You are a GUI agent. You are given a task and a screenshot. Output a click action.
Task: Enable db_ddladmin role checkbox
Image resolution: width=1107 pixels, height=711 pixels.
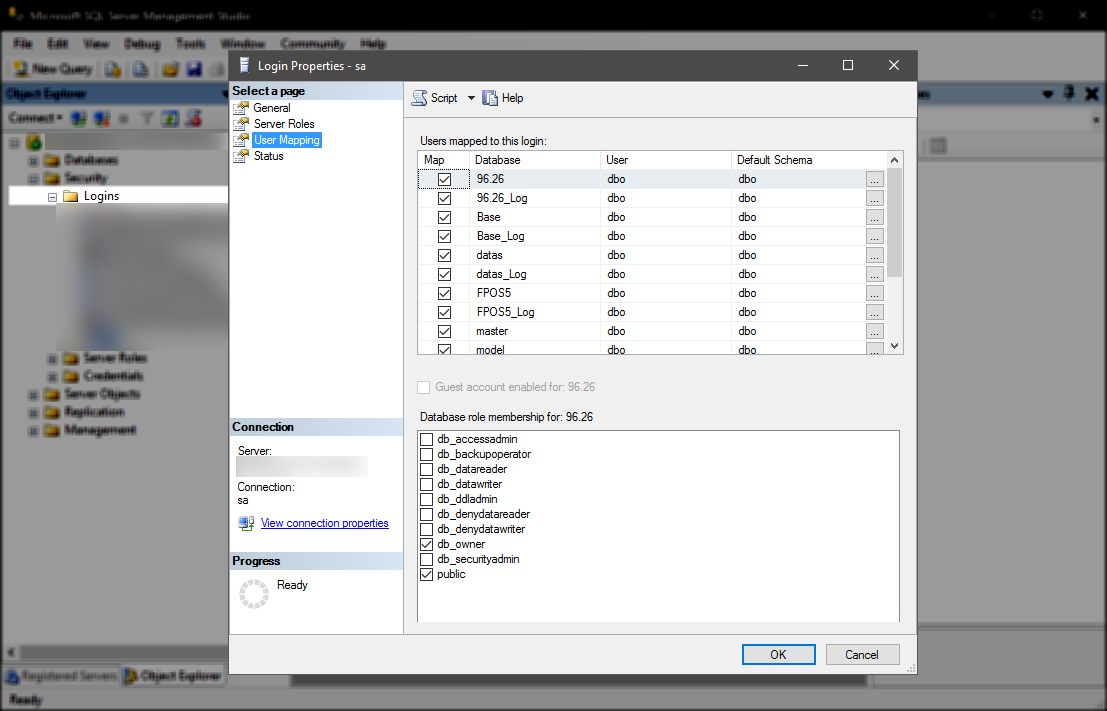(426, 499)
